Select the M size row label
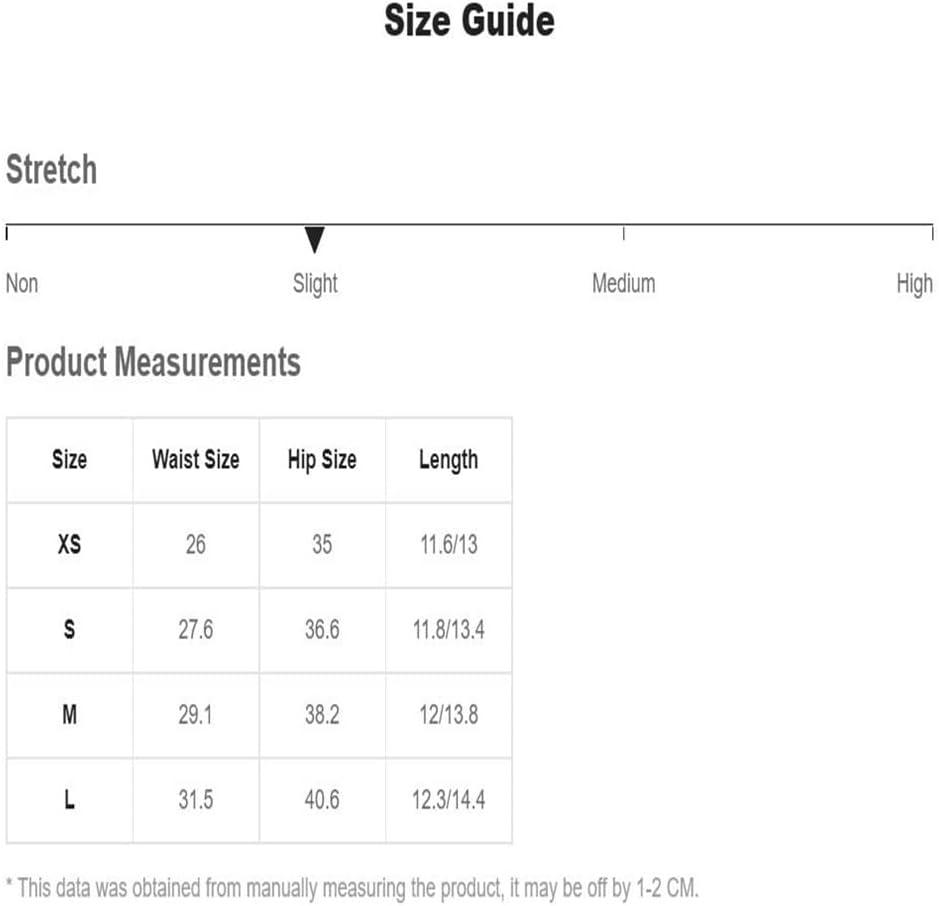Viewport: 939px width, 906px height. [x=69, y=715]
